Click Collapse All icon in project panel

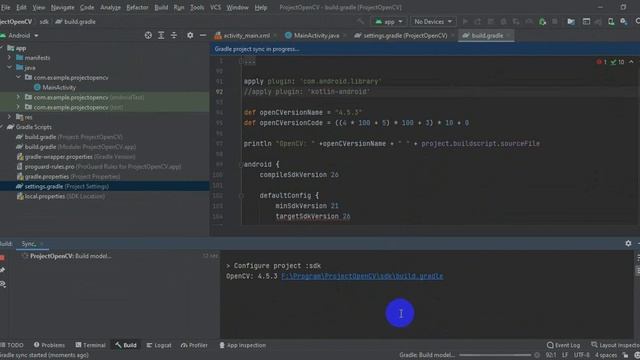pyautogui.click(x=174, y=36)
